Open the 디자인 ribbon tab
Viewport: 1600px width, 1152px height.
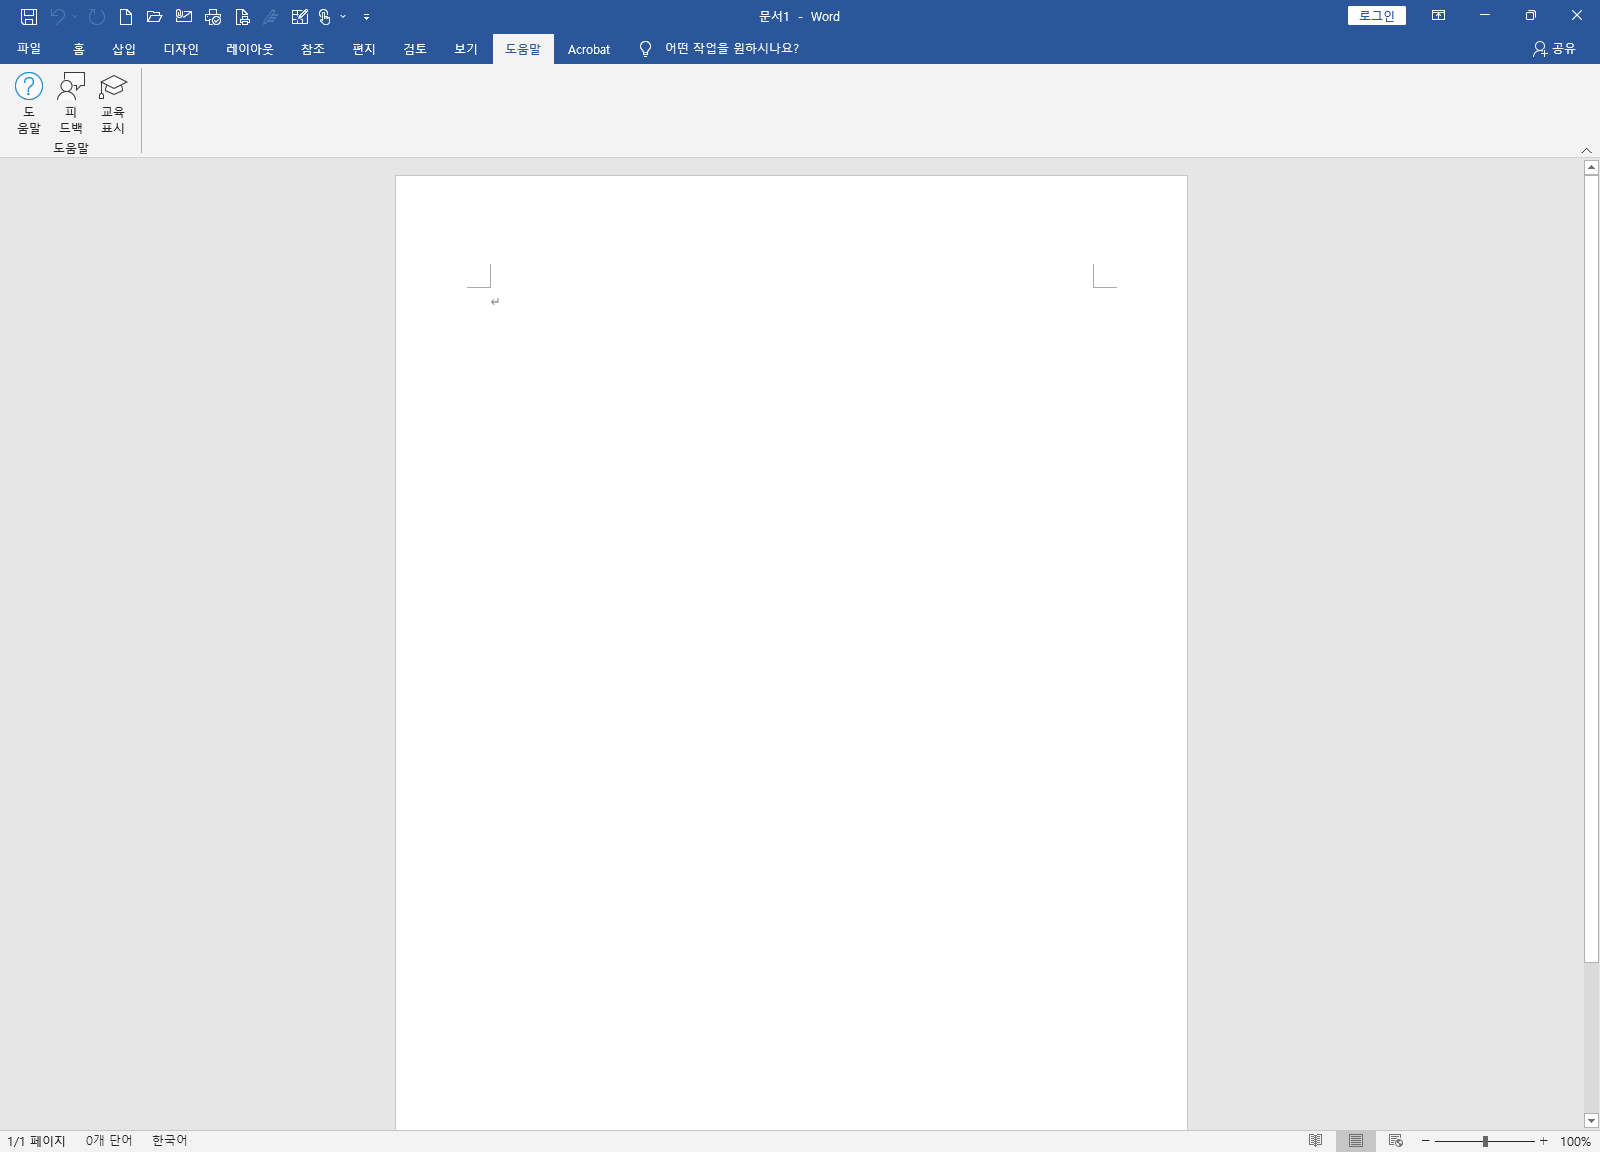[181, 48]
